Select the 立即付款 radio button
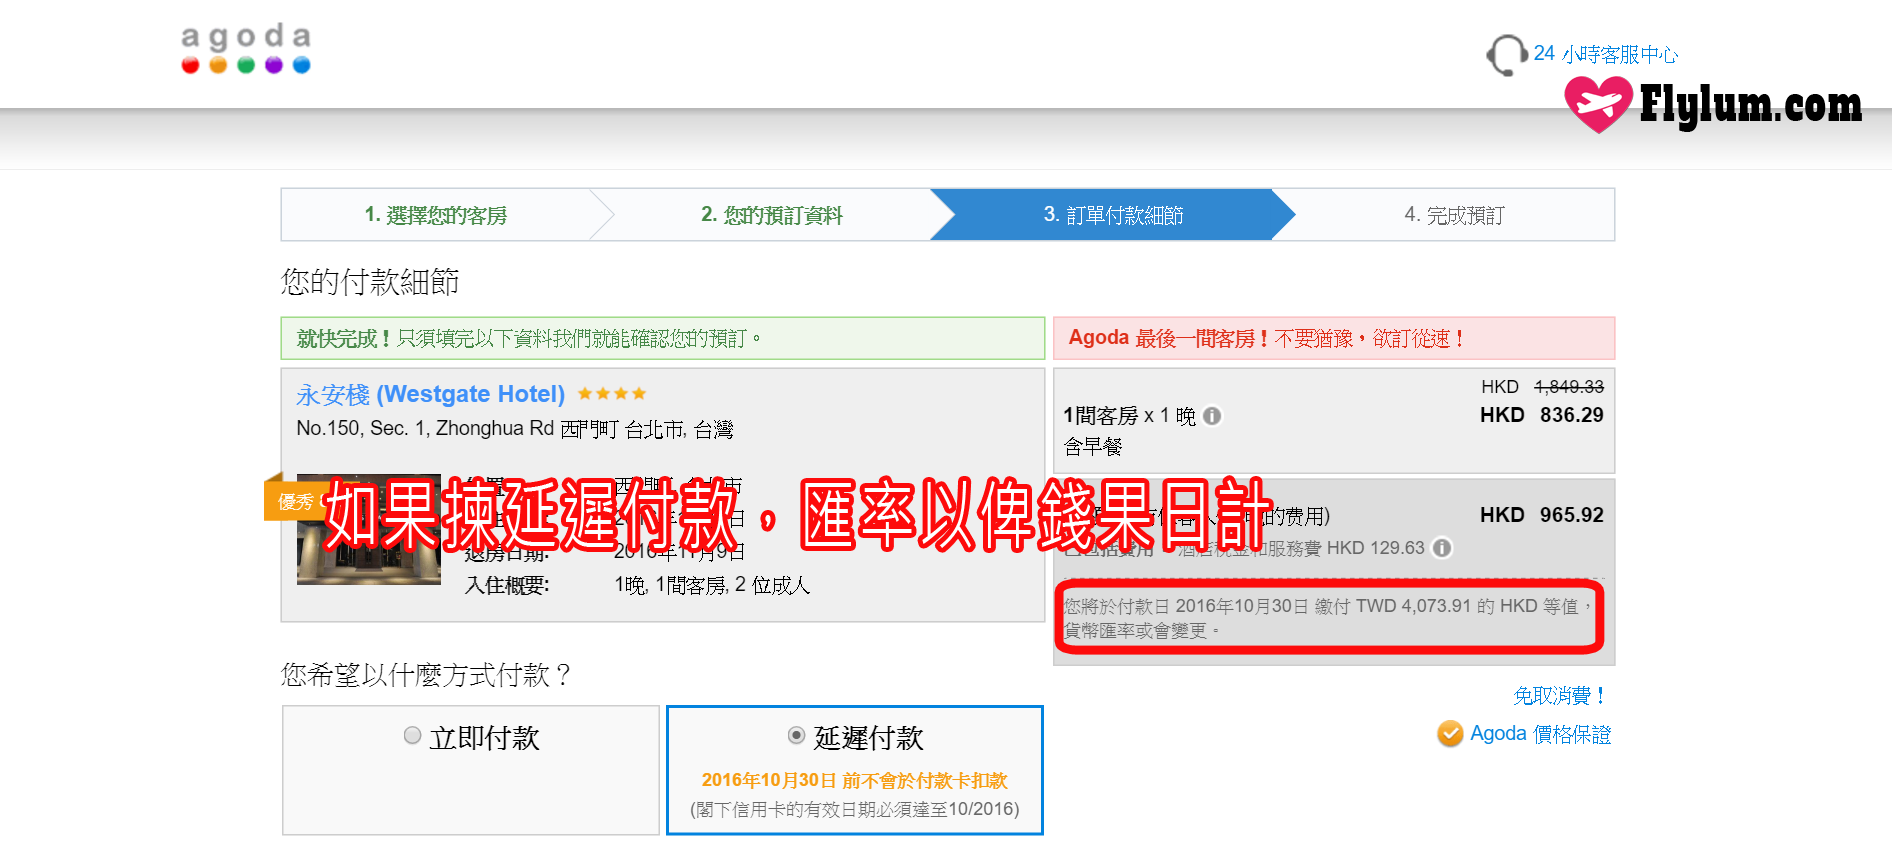Viewport: 1892px width, 848px height. (x=412, y=736)
